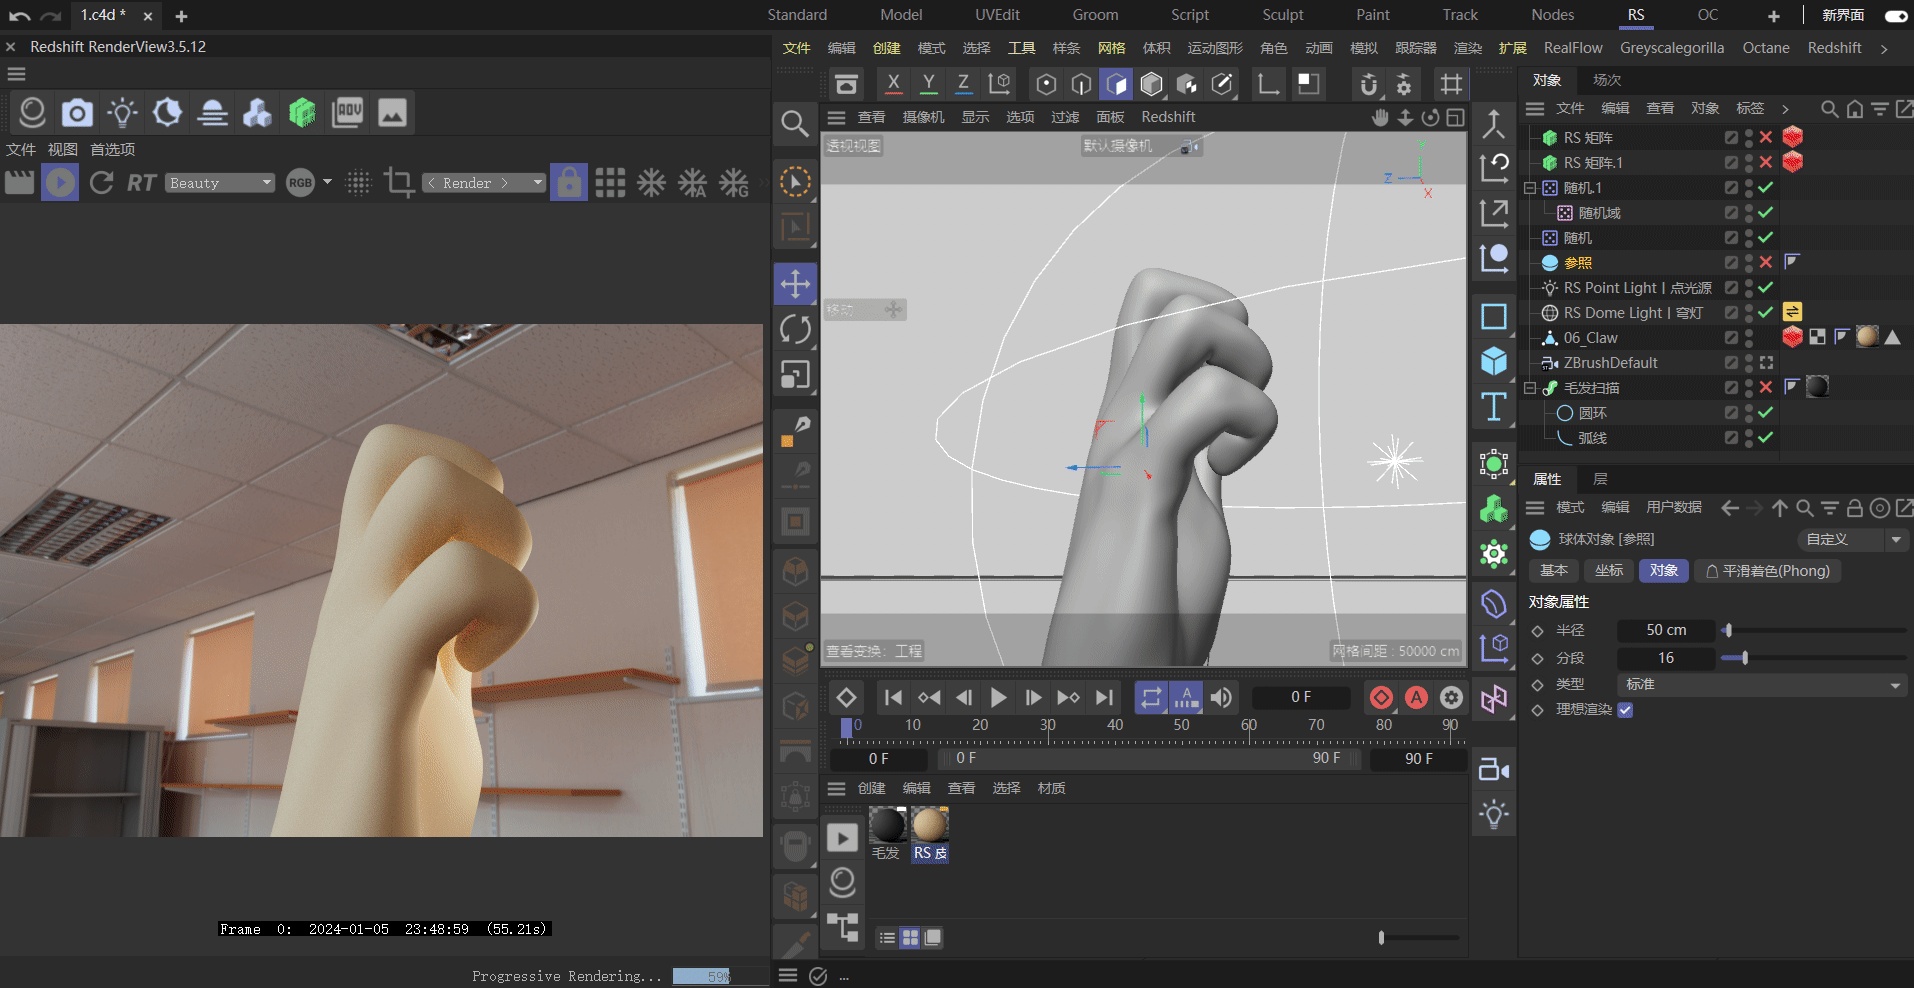Select the crop region render tool

pyautogui.click(x=399, y=183)
